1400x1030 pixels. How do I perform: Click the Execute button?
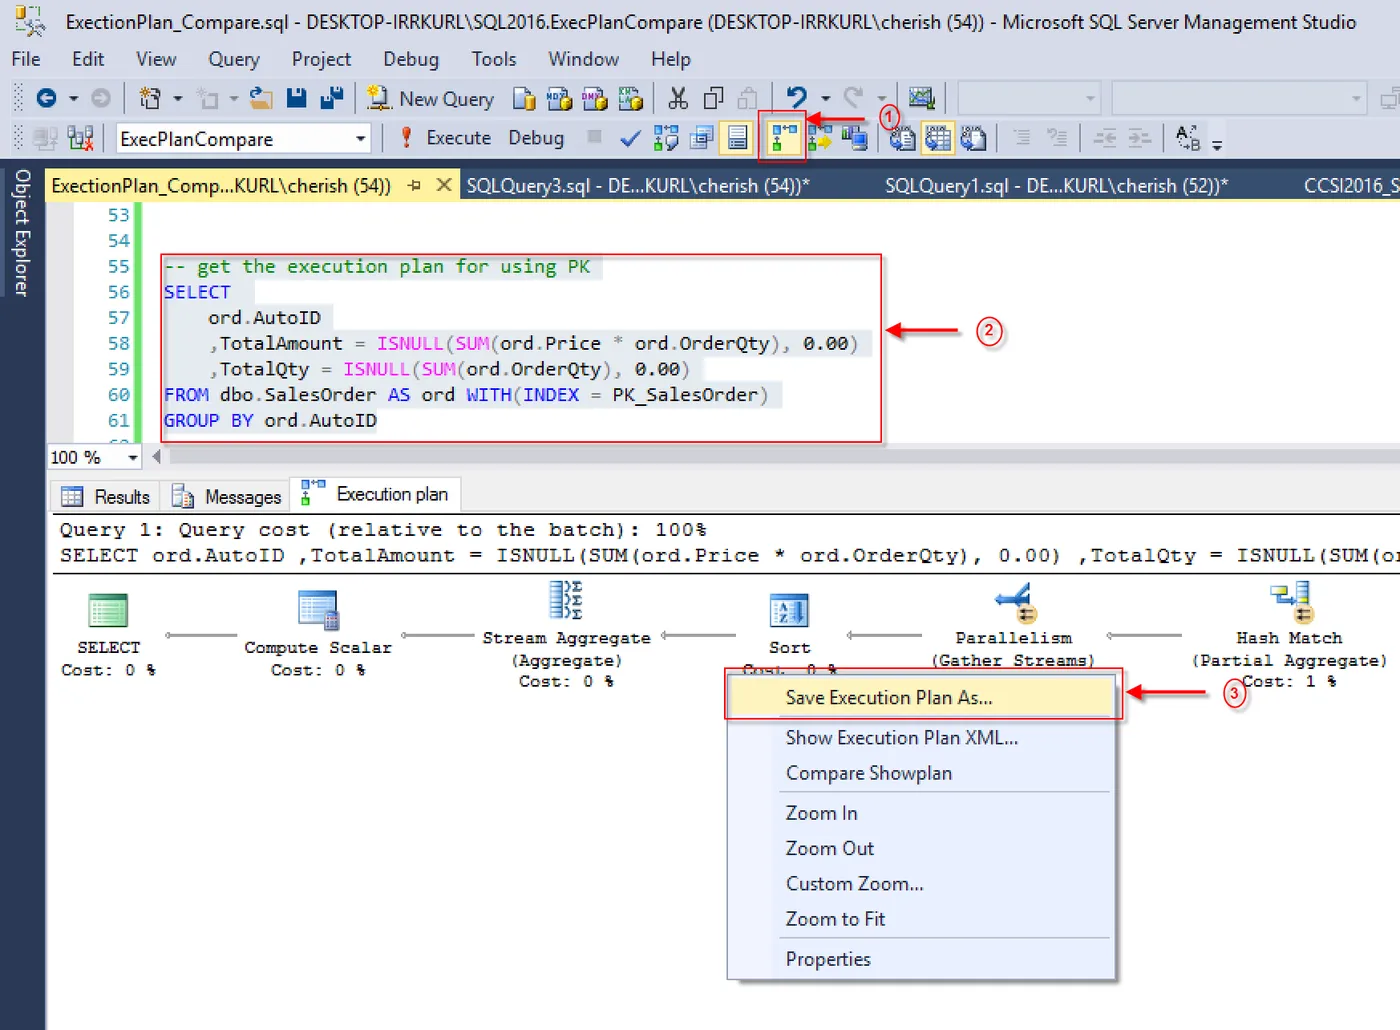[445, 138]
